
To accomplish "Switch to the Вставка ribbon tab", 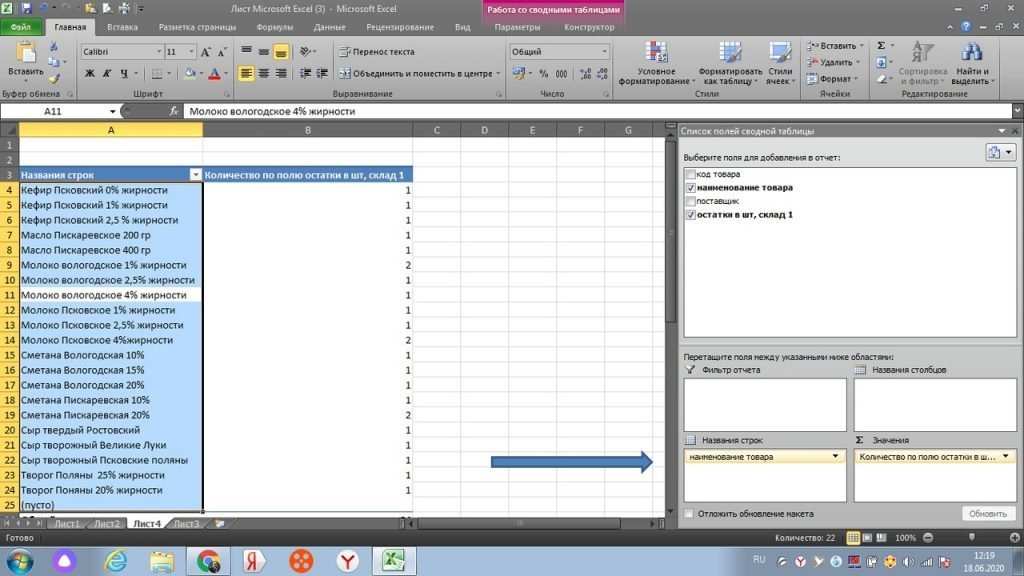I will tap(122, 27).
